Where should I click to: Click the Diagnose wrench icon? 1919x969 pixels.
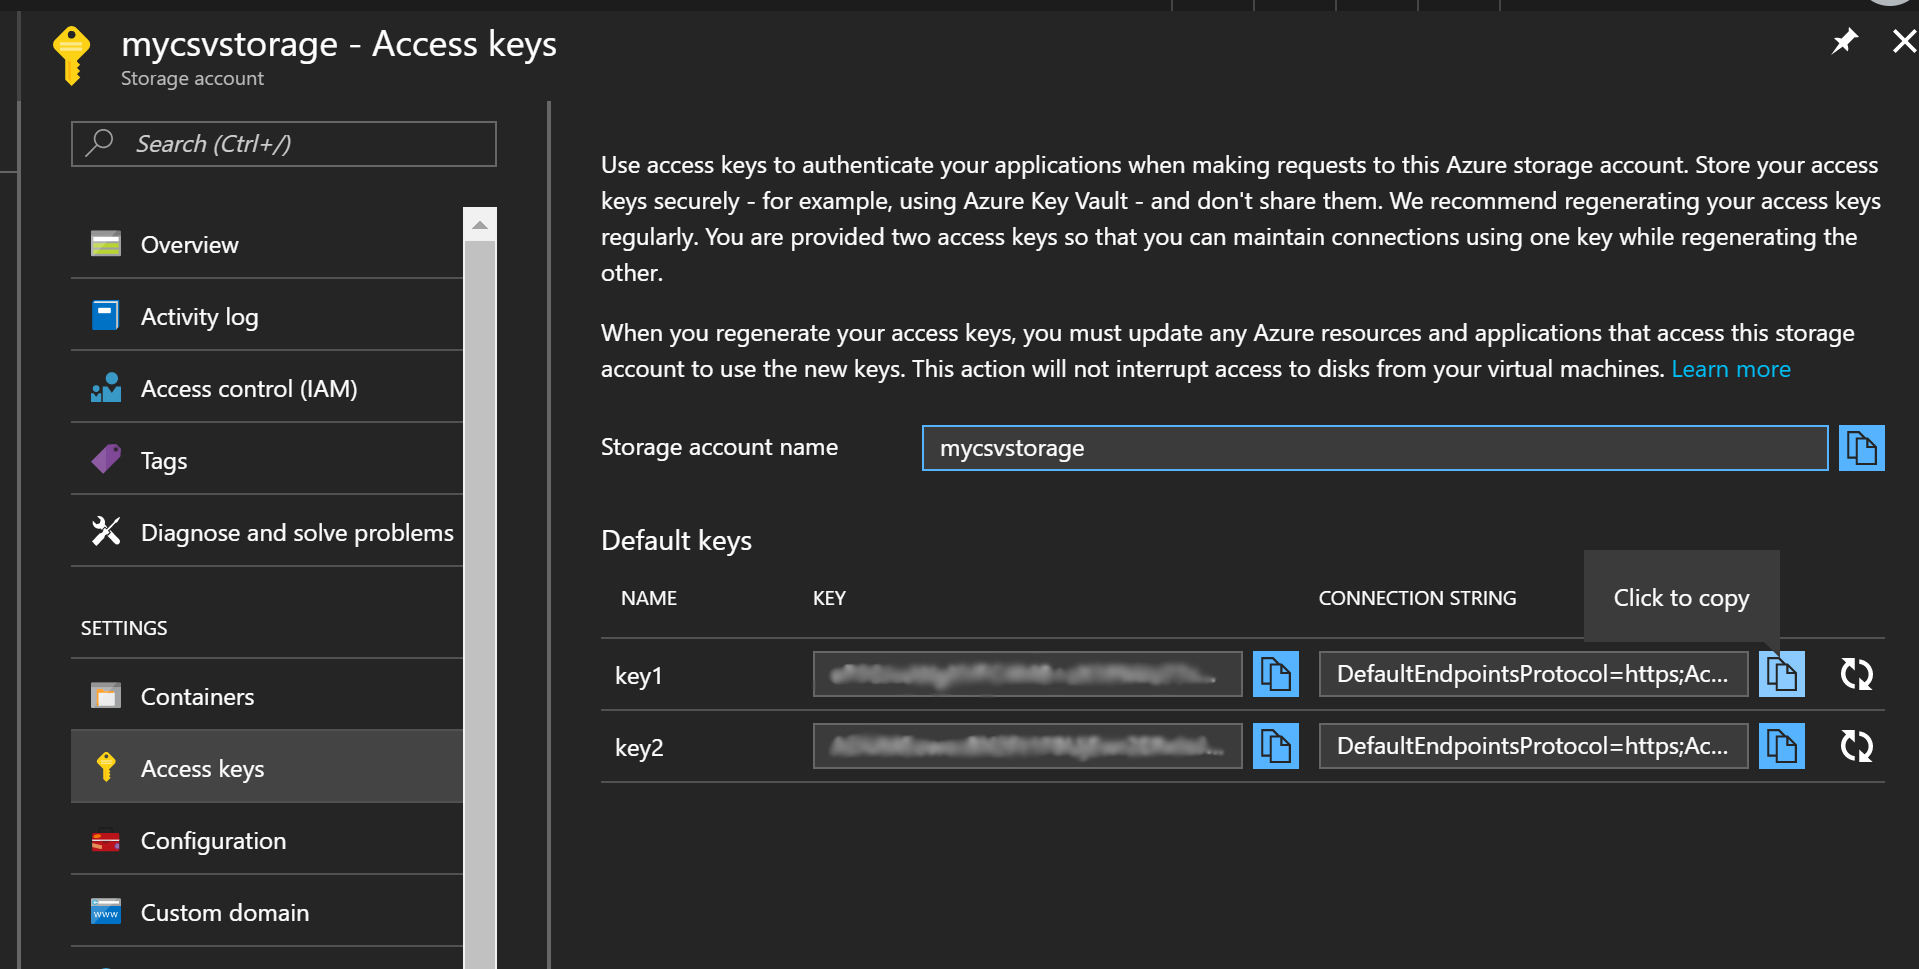coord(106,531)
